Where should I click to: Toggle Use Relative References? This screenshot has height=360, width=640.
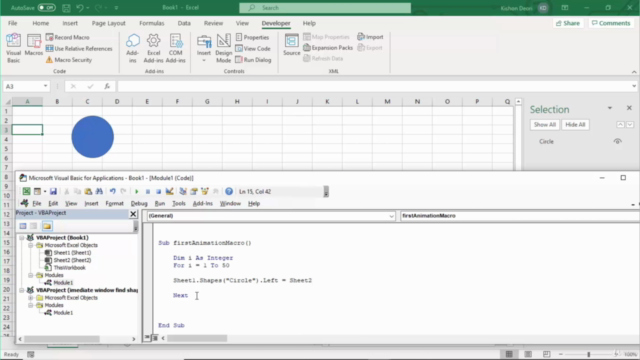point(79,49)
